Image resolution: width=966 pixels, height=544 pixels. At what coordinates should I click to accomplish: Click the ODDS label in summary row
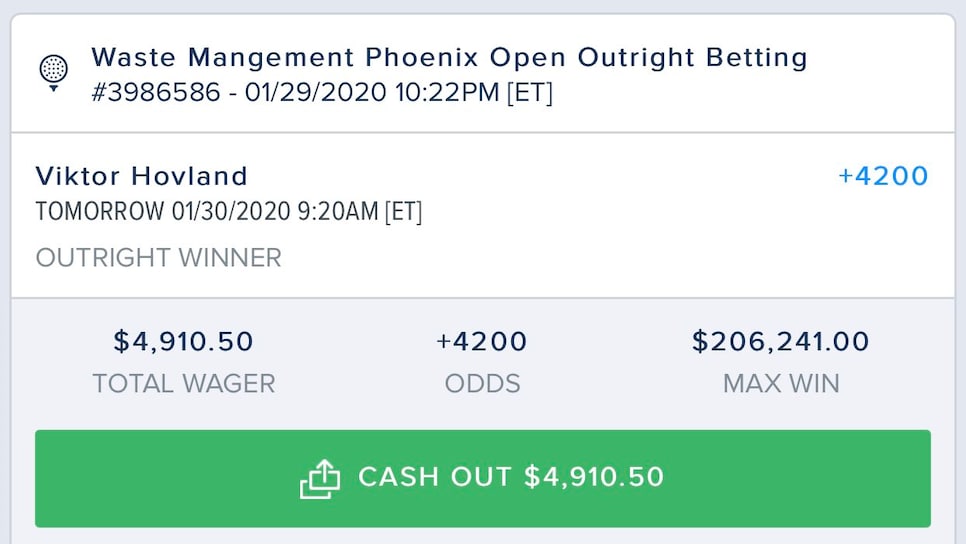click(482, 384)
